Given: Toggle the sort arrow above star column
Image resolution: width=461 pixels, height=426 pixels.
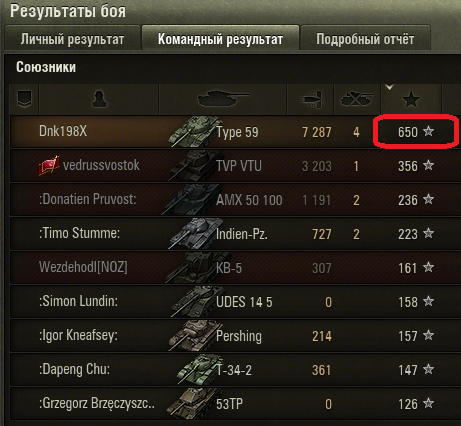Looking at the screenshot, I should 389,87.
